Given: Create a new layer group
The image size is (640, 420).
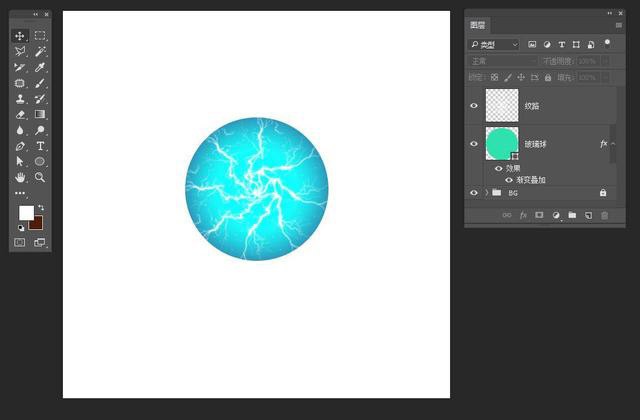Looking at the screenshot, I should tap(572, 215).
